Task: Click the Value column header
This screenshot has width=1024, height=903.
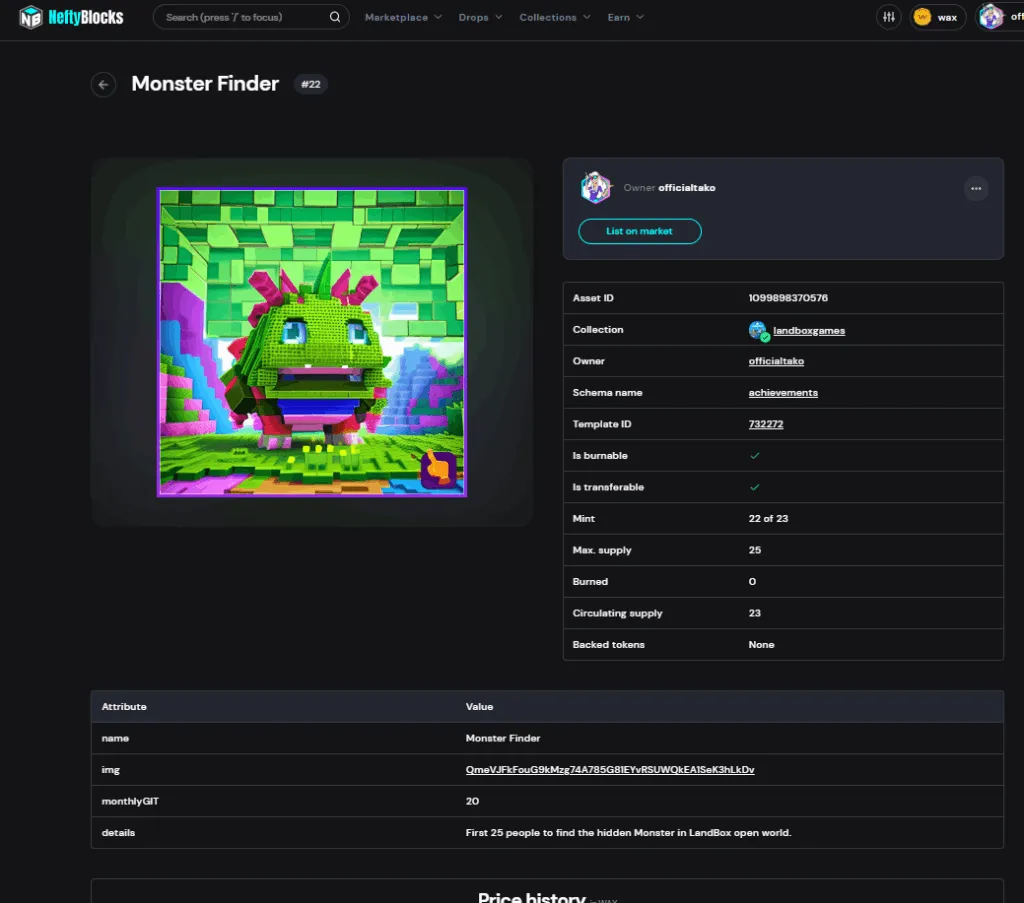Action: 479,706
